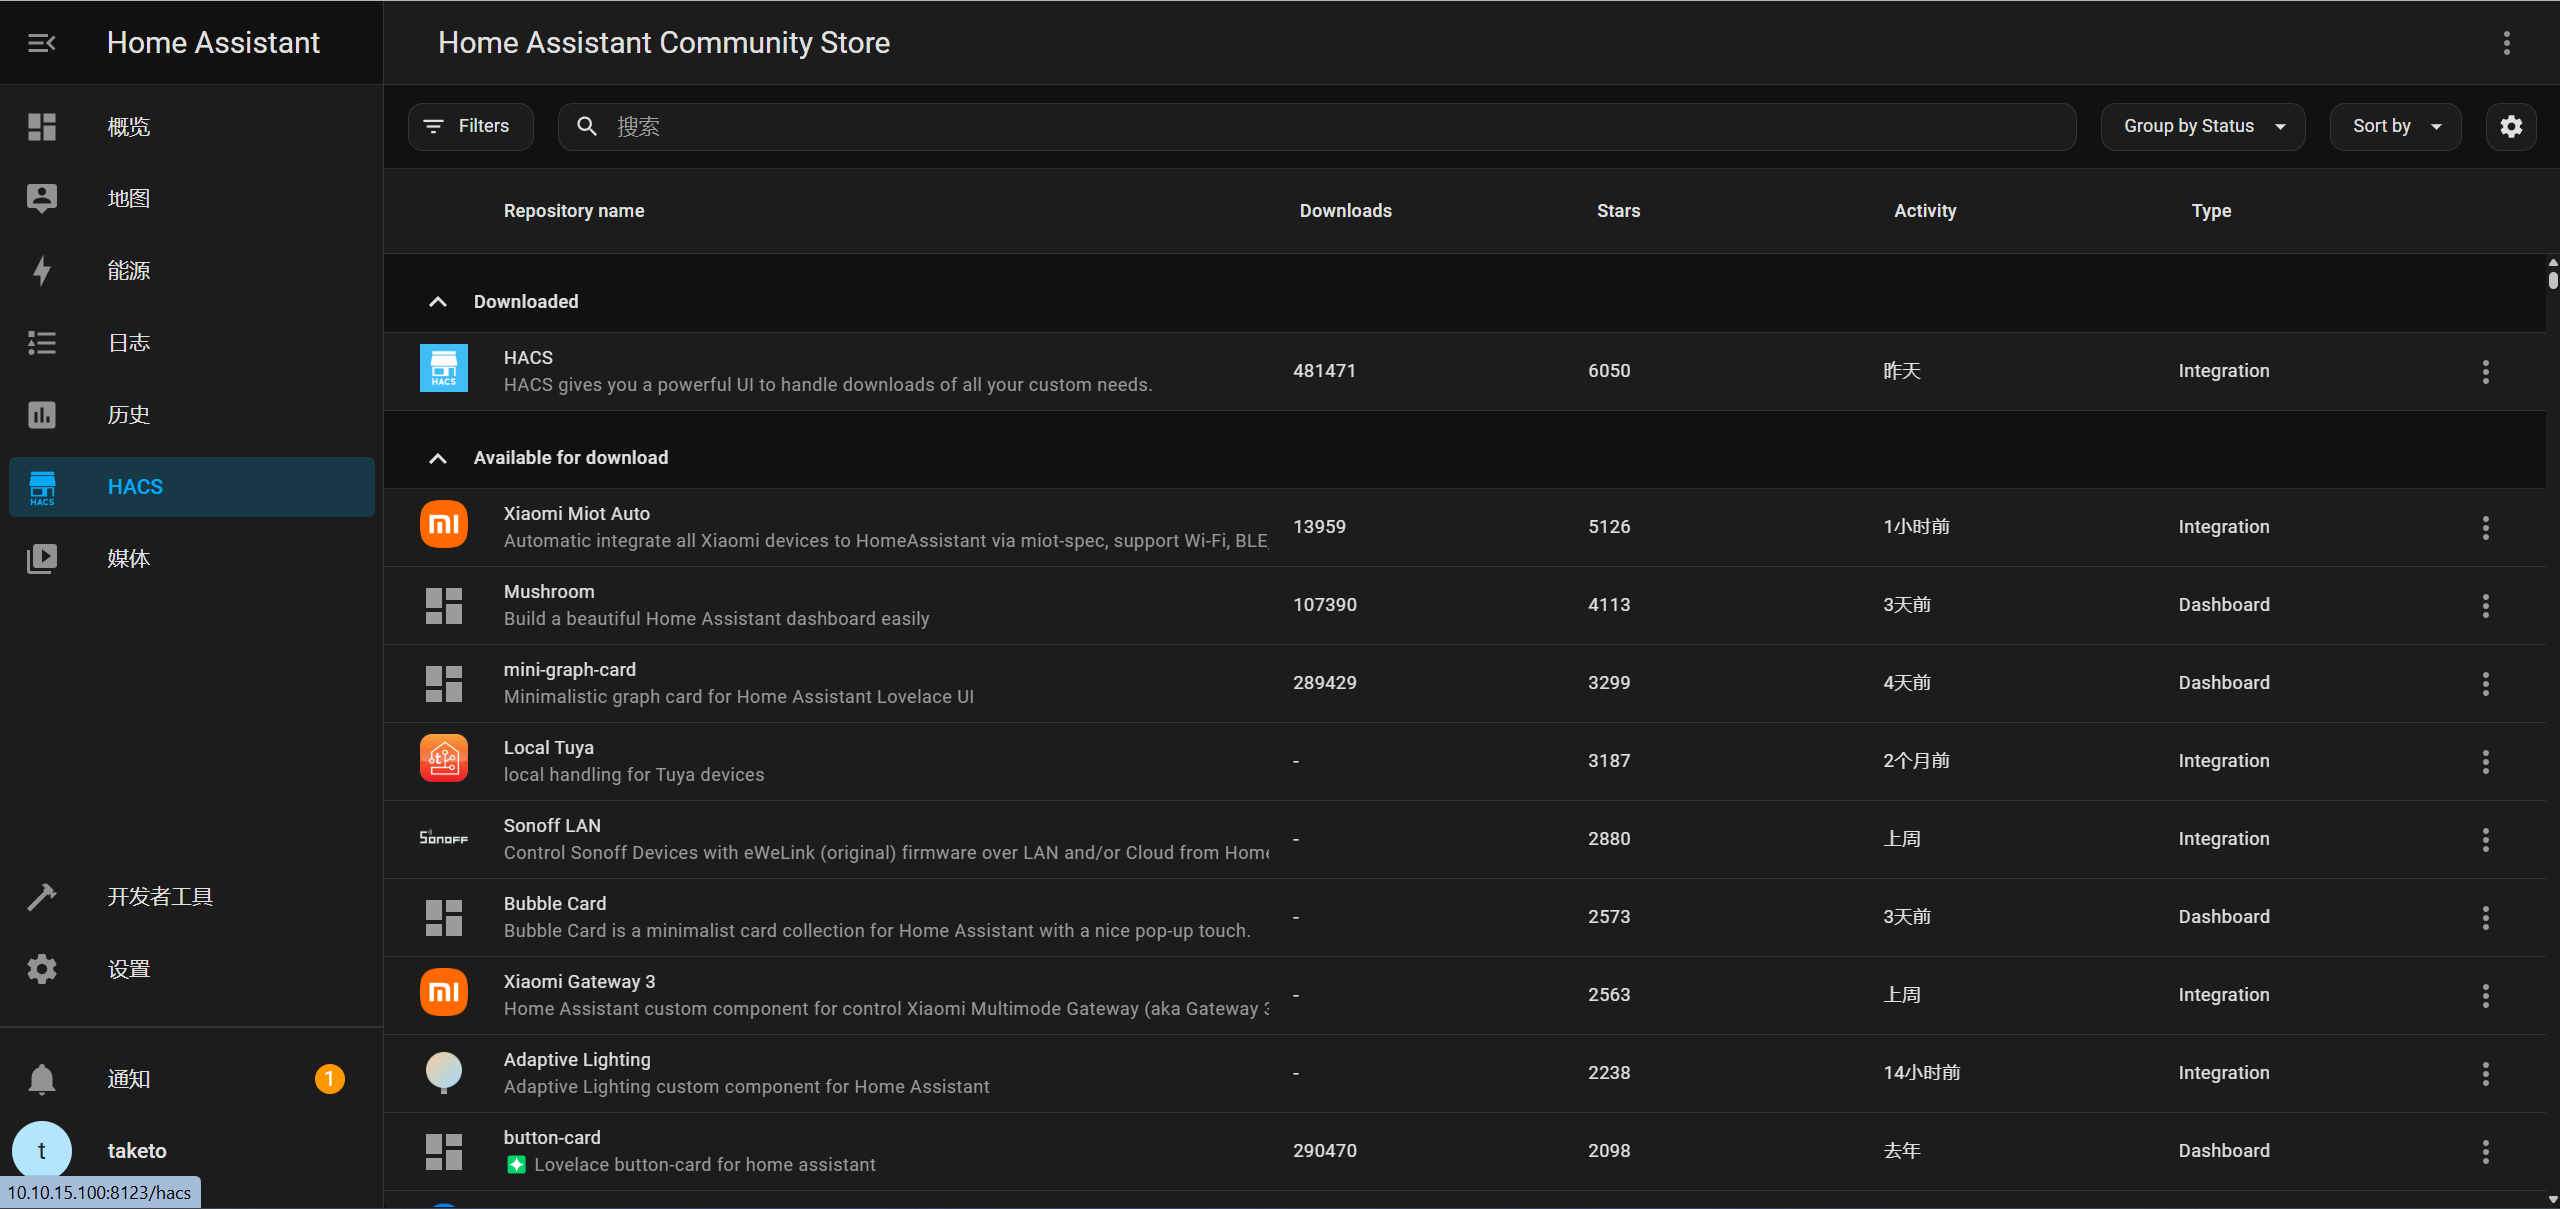2560x1209 pixels.
Task: Open Local Tuya row overflow menu
Action: (2485, 762)
